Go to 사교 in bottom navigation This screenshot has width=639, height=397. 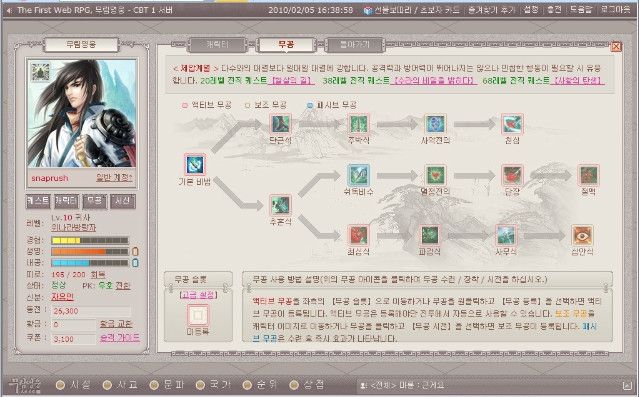pyautogui.click(x=120, y=384)
